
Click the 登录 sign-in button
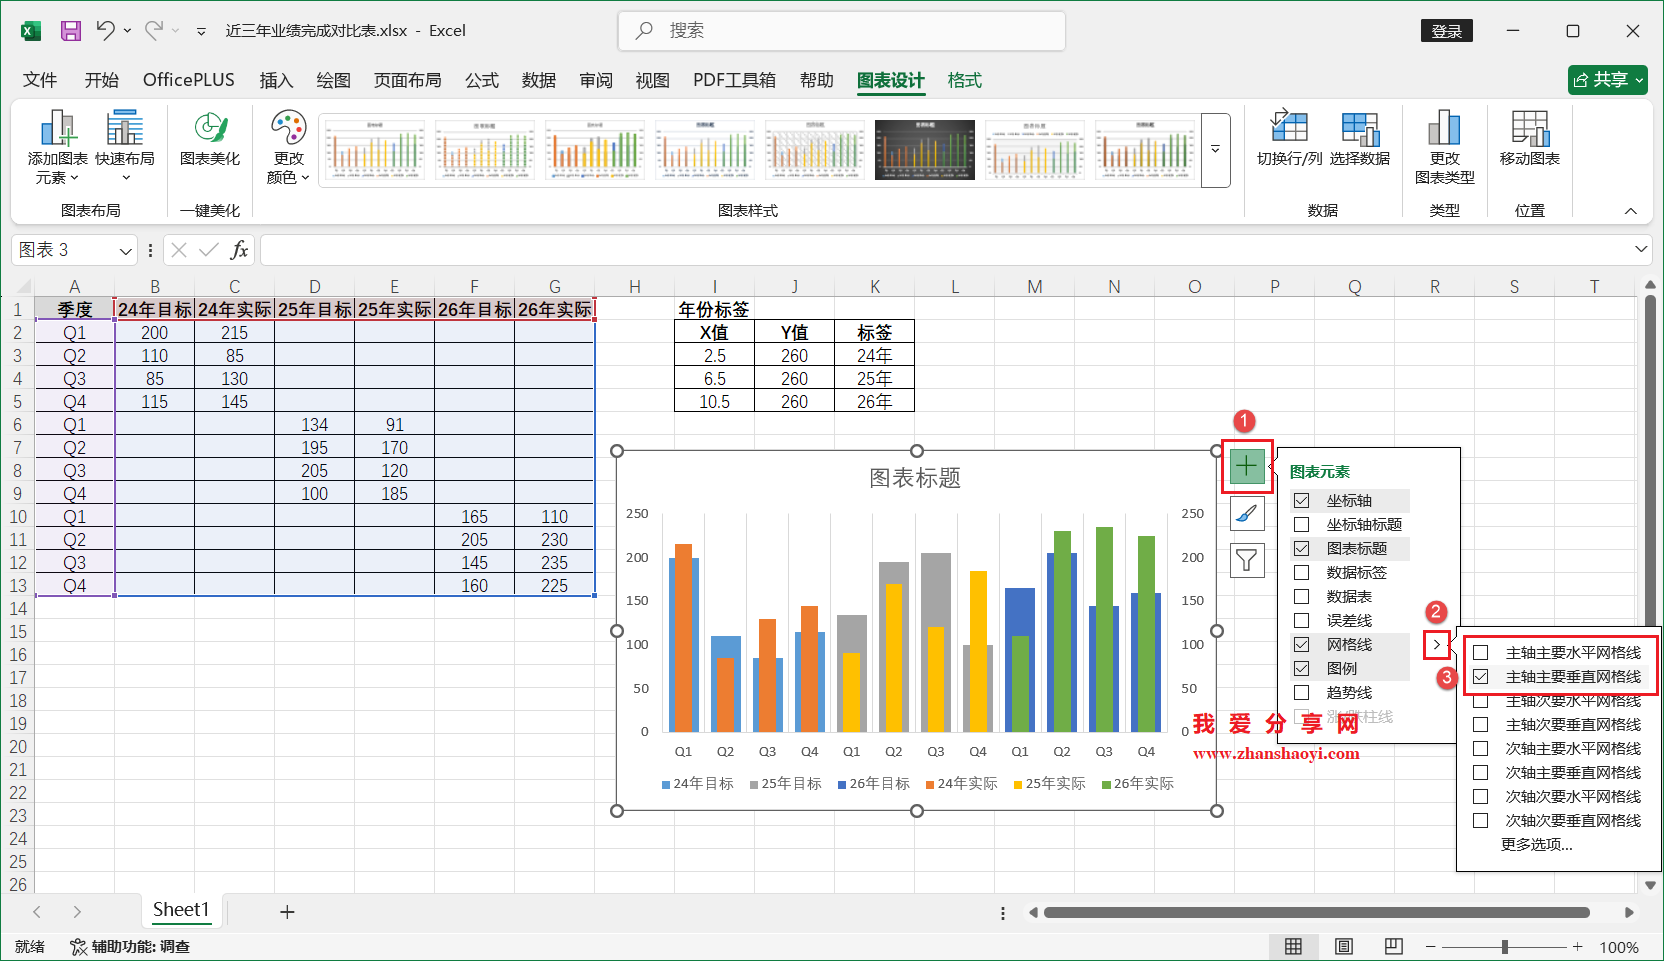click(x=1447, y=31)
